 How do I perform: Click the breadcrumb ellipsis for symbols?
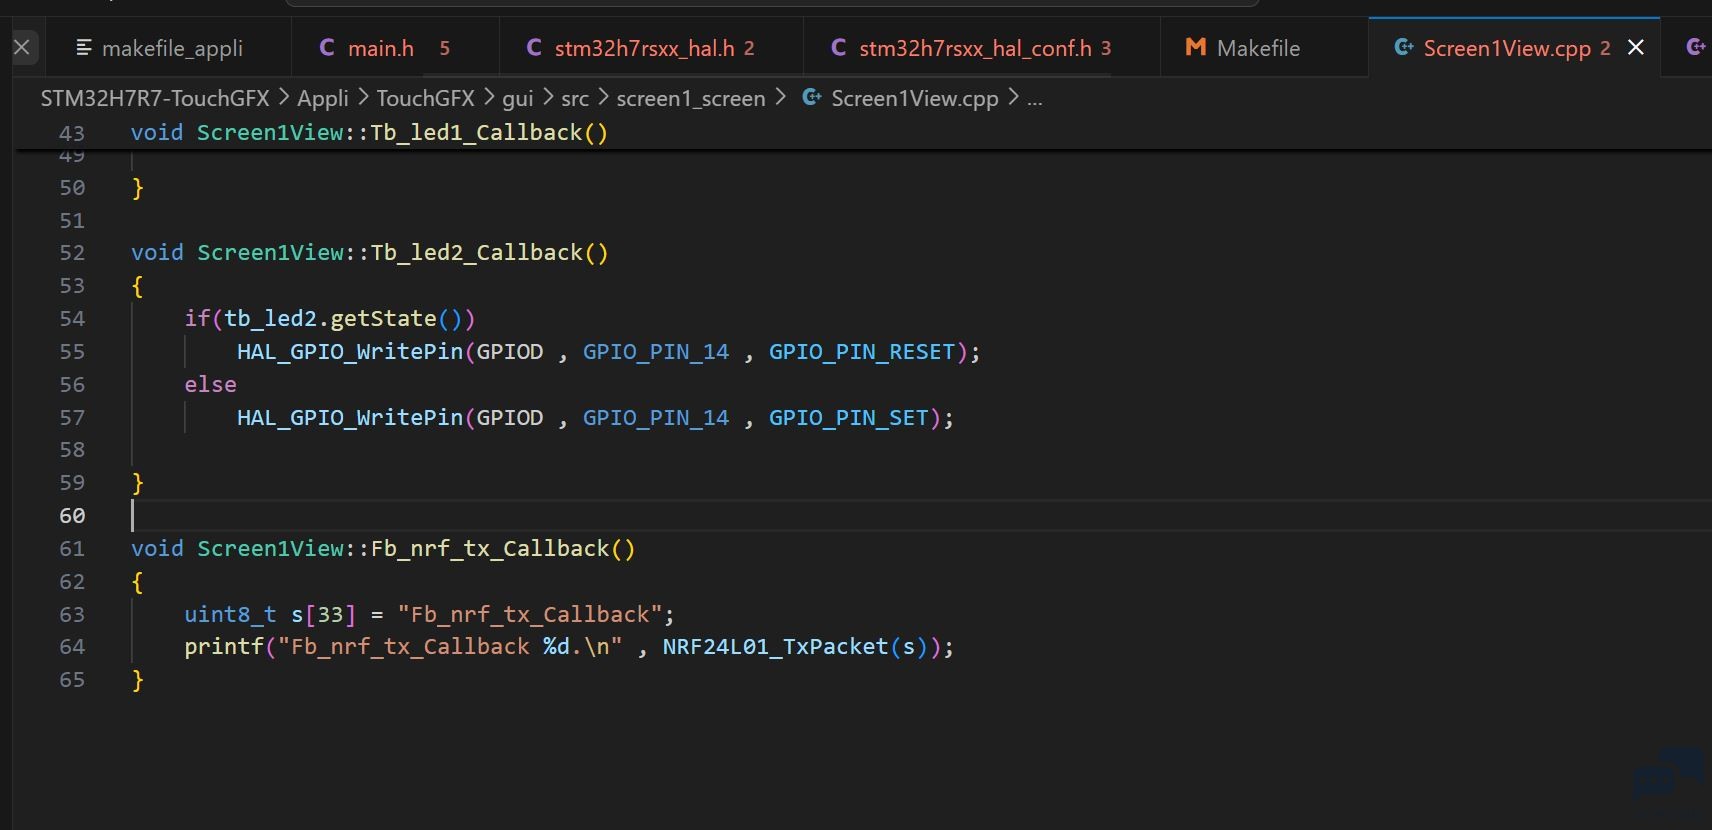1034,99
